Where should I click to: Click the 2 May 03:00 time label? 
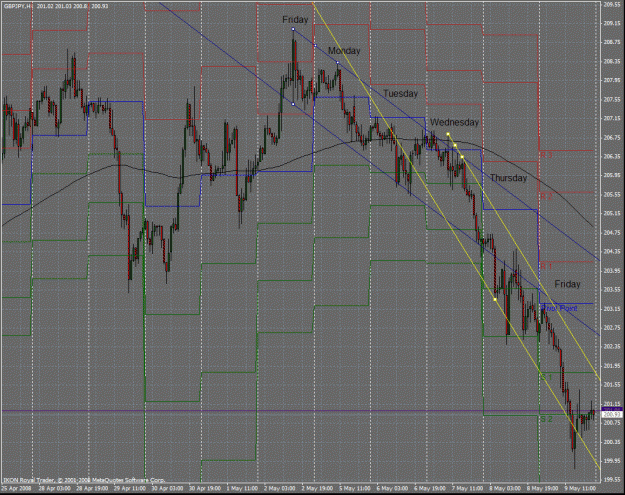(279, 488)
